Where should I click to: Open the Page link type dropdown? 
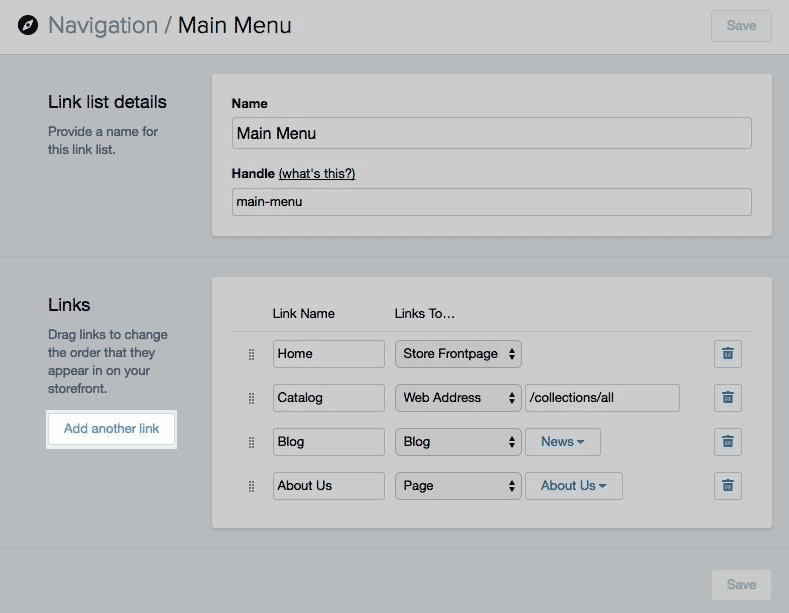tap(458, 485)
